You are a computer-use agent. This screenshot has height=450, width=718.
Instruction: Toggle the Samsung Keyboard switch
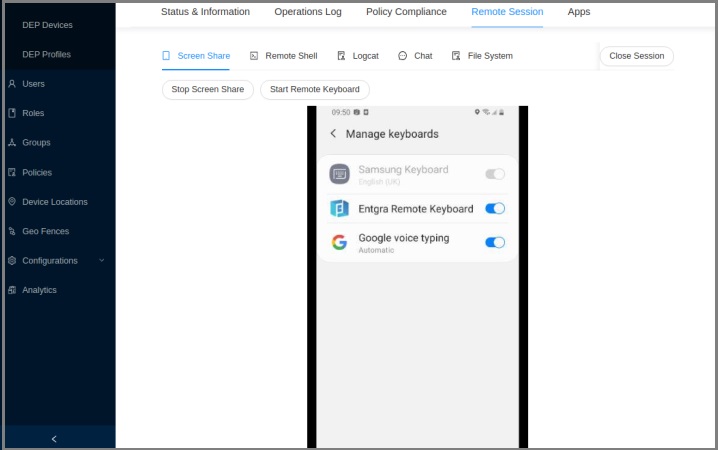tap(495, 174)
